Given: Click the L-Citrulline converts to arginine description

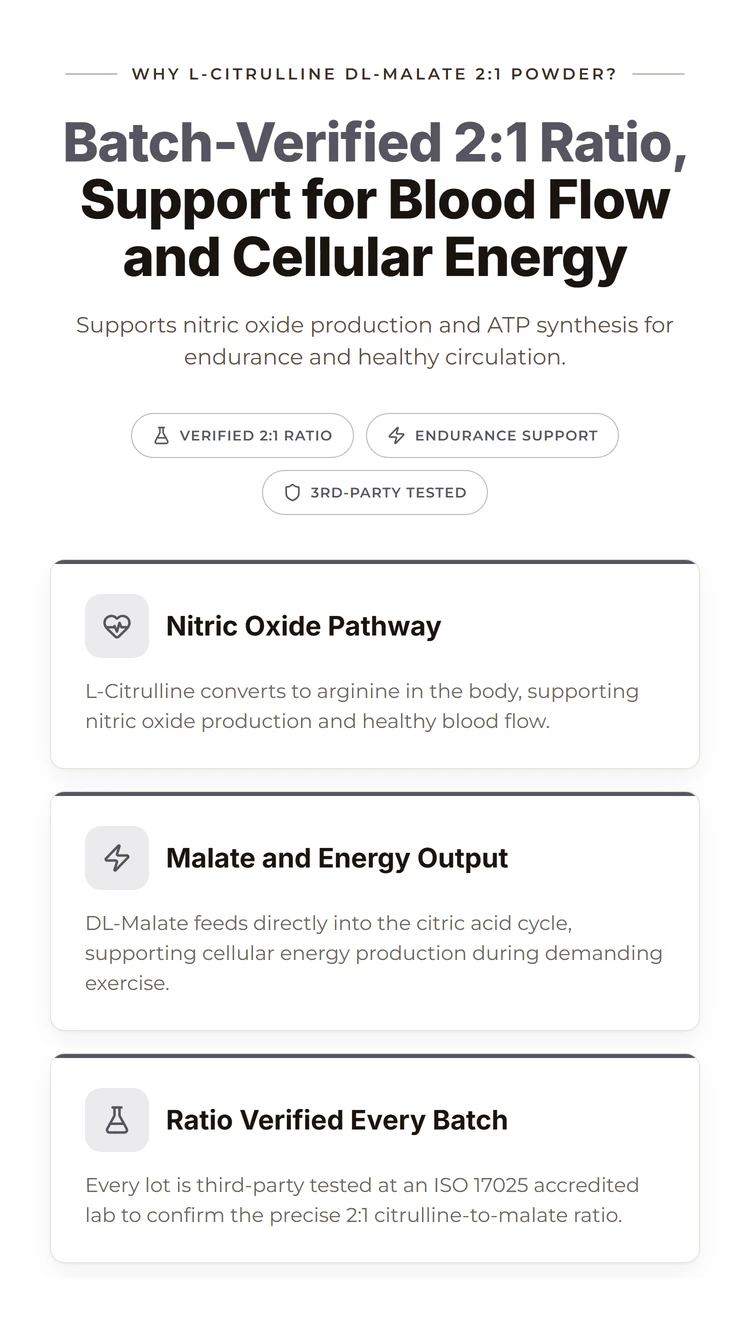Looking at the screenshot, I should pos(362,706).
